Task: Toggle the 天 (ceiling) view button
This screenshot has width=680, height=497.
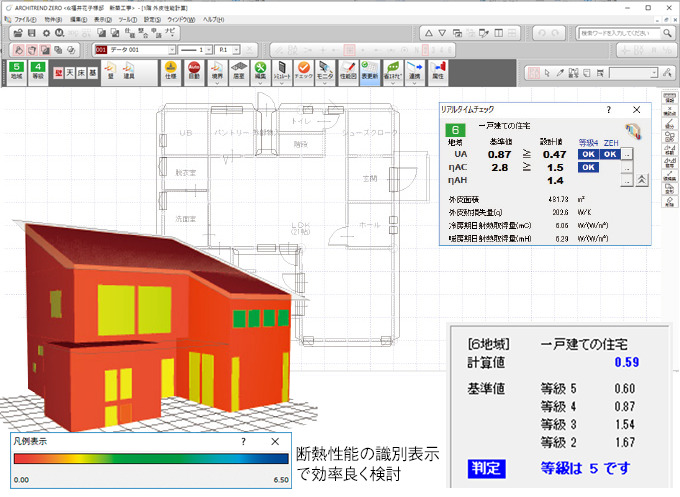Action: [70, 73]
